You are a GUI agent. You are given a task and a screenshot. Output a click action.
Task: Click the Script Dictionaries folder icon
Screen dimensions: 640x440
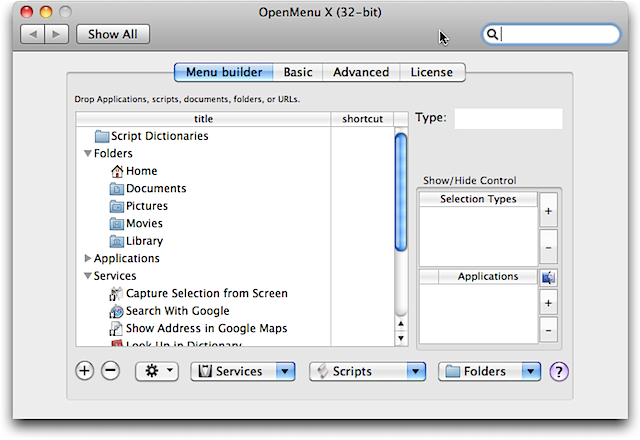click(102, 136)
